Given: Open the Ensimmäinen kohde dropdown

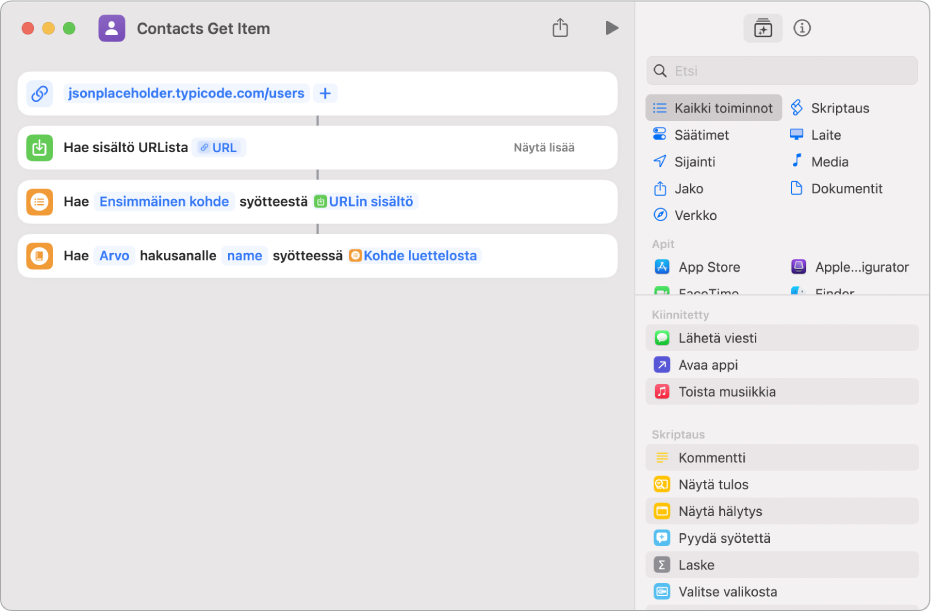Looking at the screenshot, I should [x=164, y=202].
